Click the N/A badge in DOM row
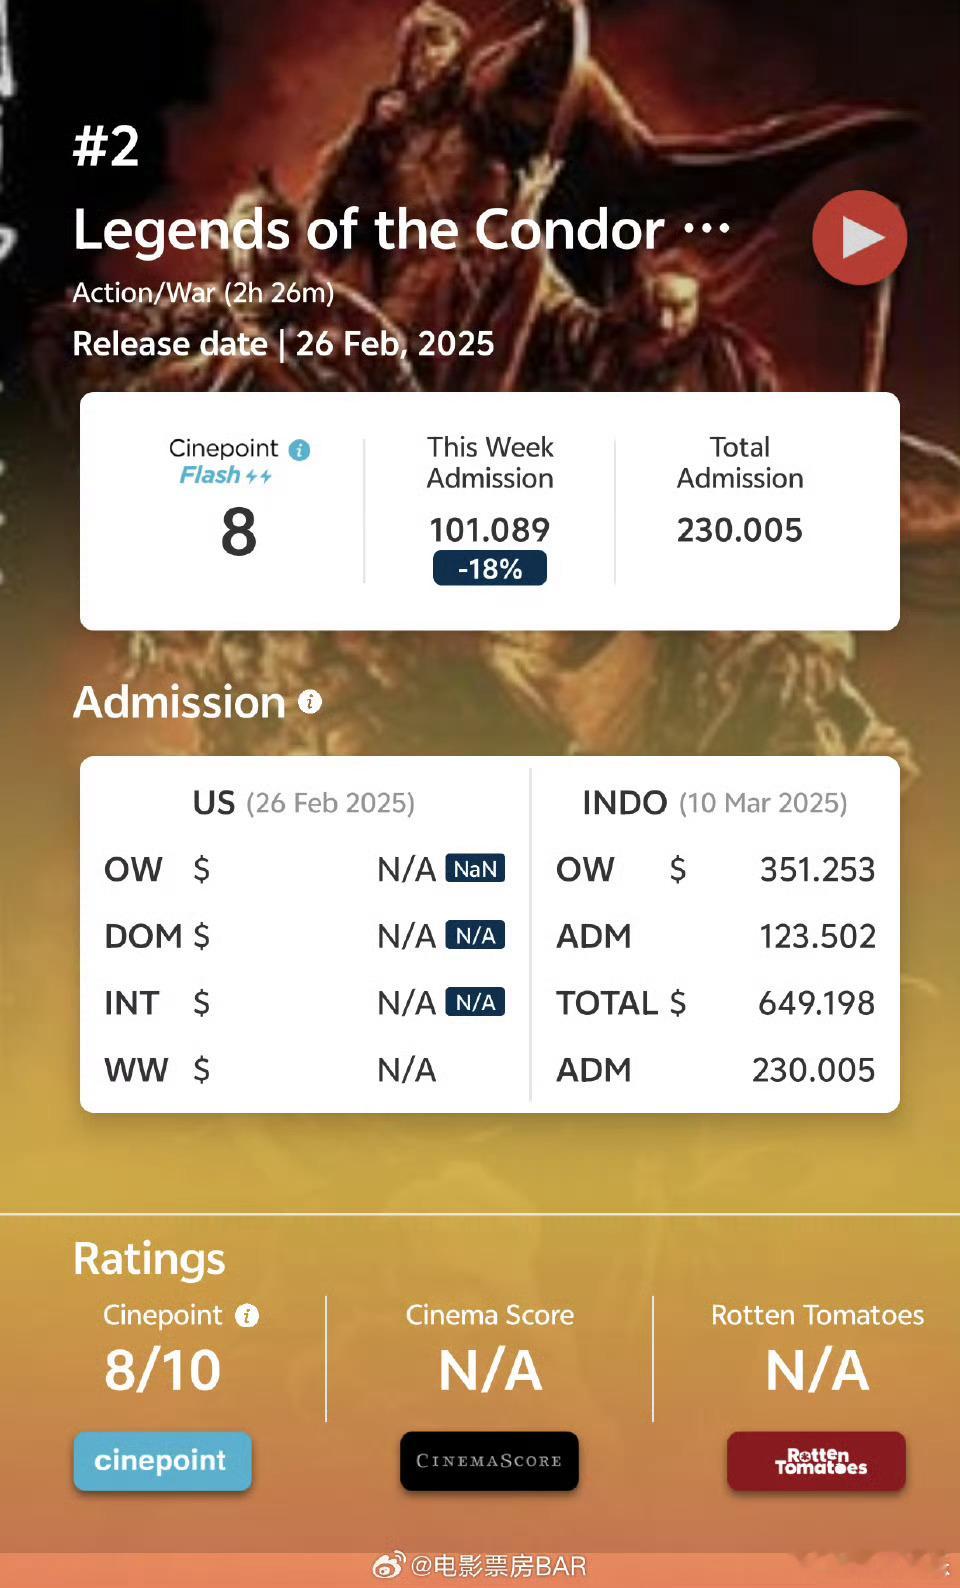 pyautogui.click(x=475, y=935)
